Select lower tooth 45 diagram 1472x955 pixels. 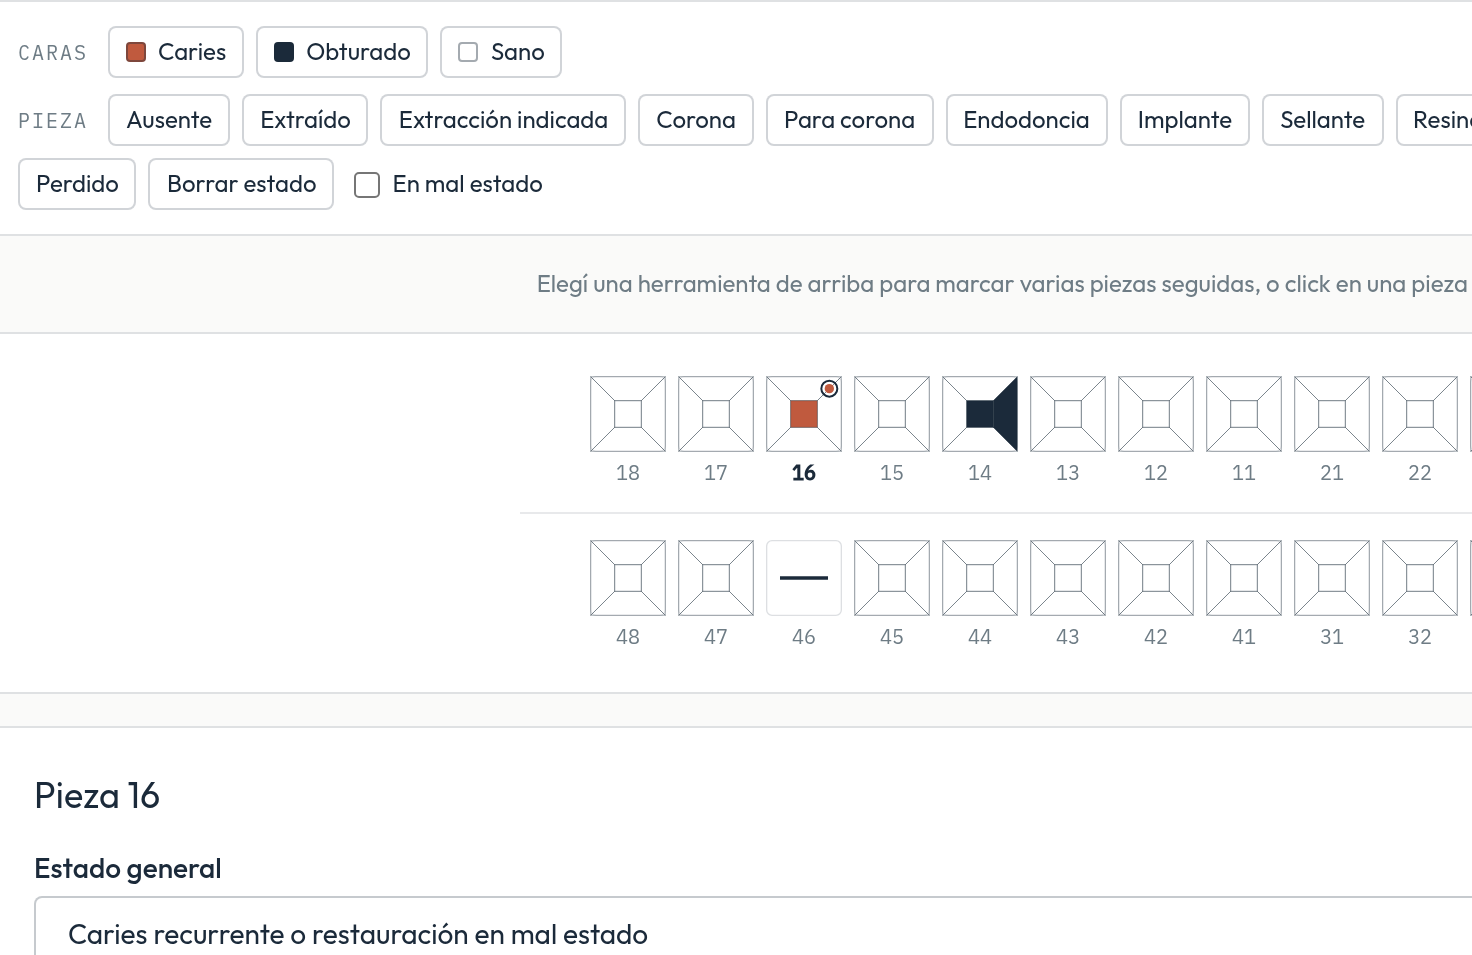pyautogui.click(x=892, y=578)
